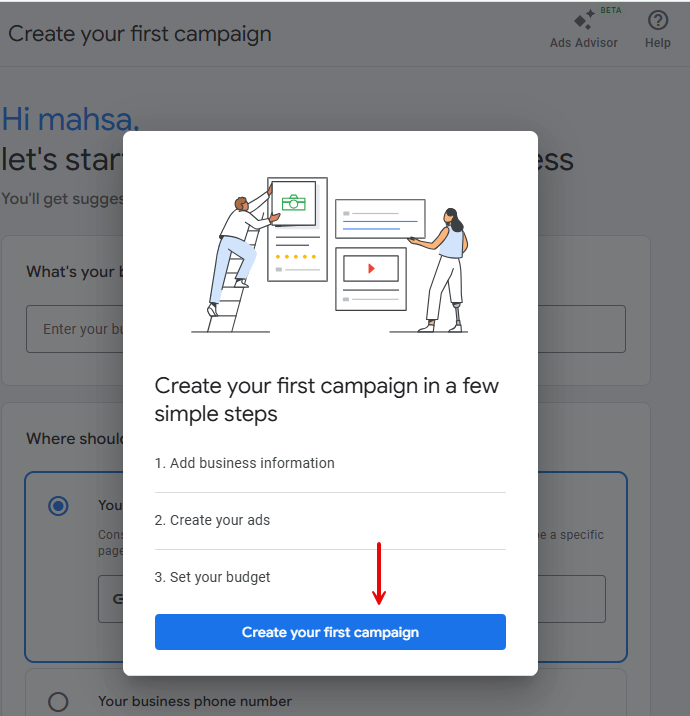Click the green BETA badge

(610, 10)
